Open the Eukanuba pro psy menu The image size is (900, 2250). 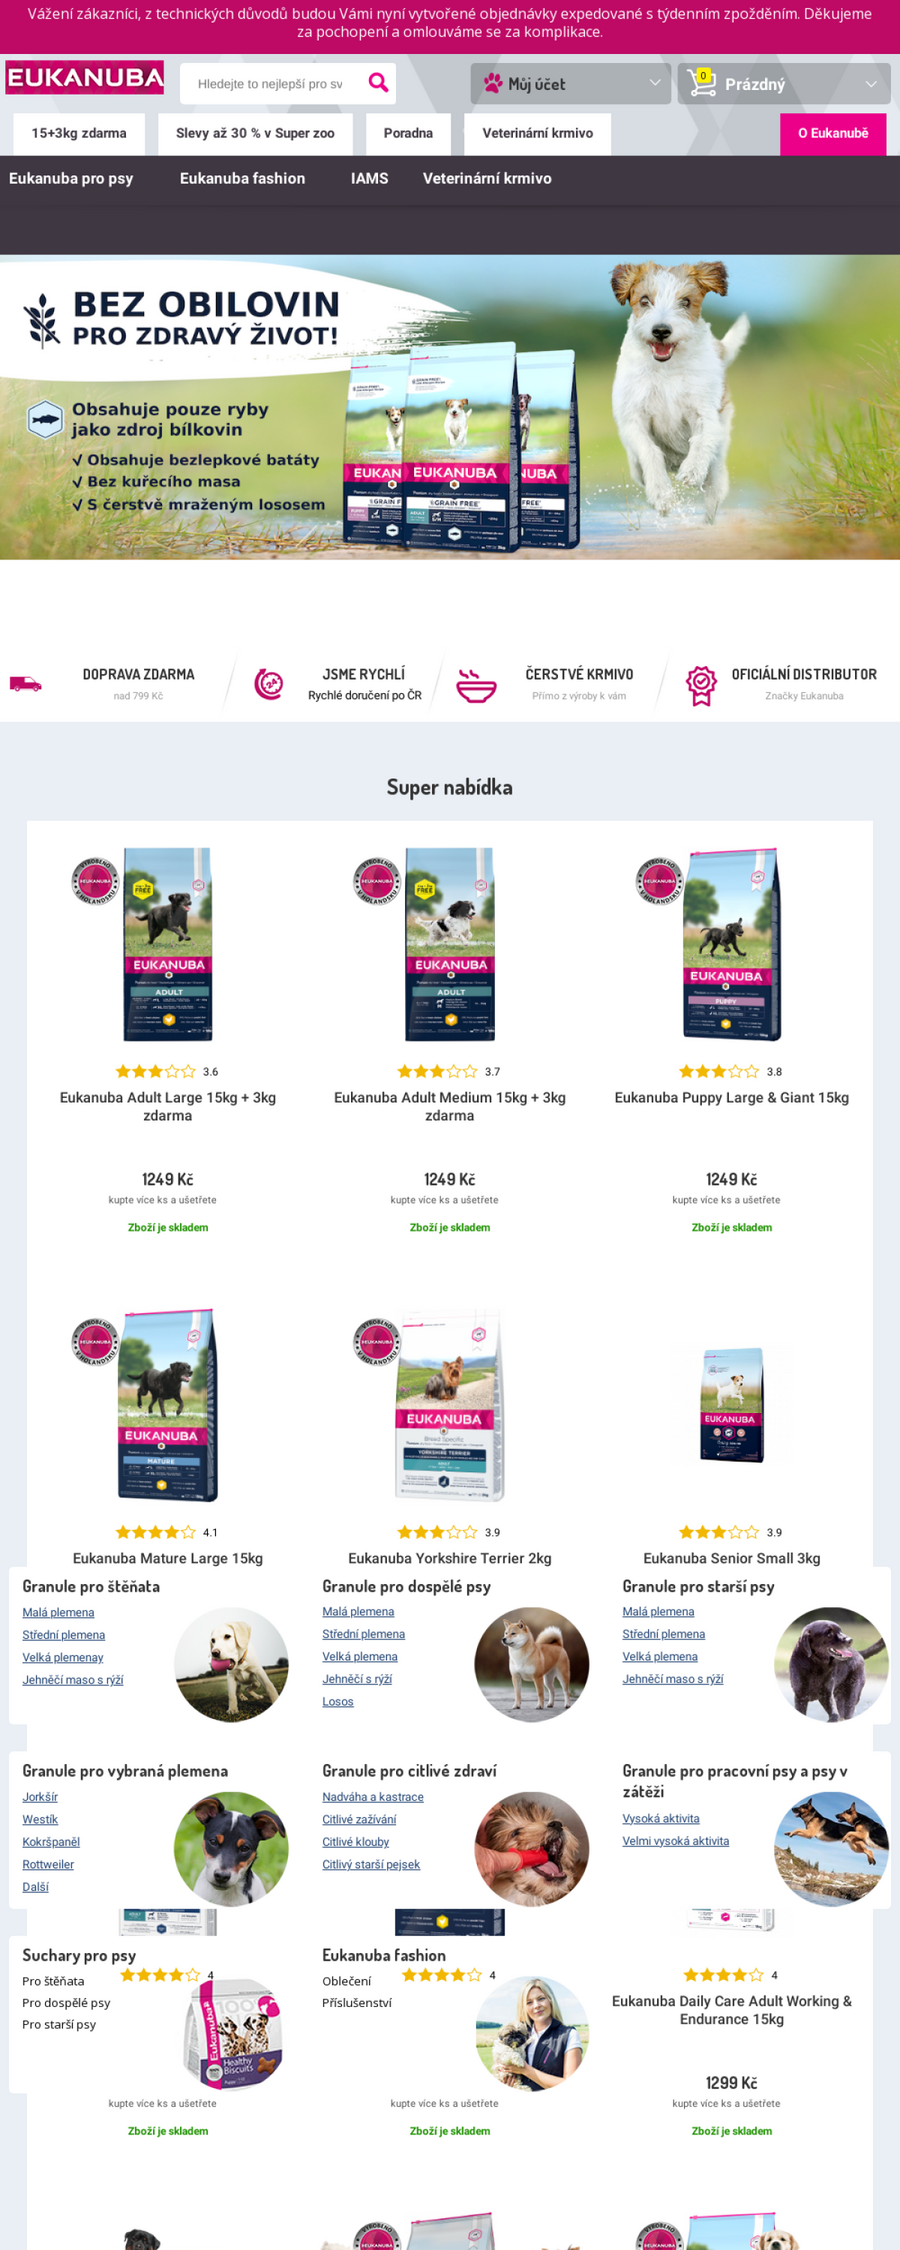tap(71, 179)
